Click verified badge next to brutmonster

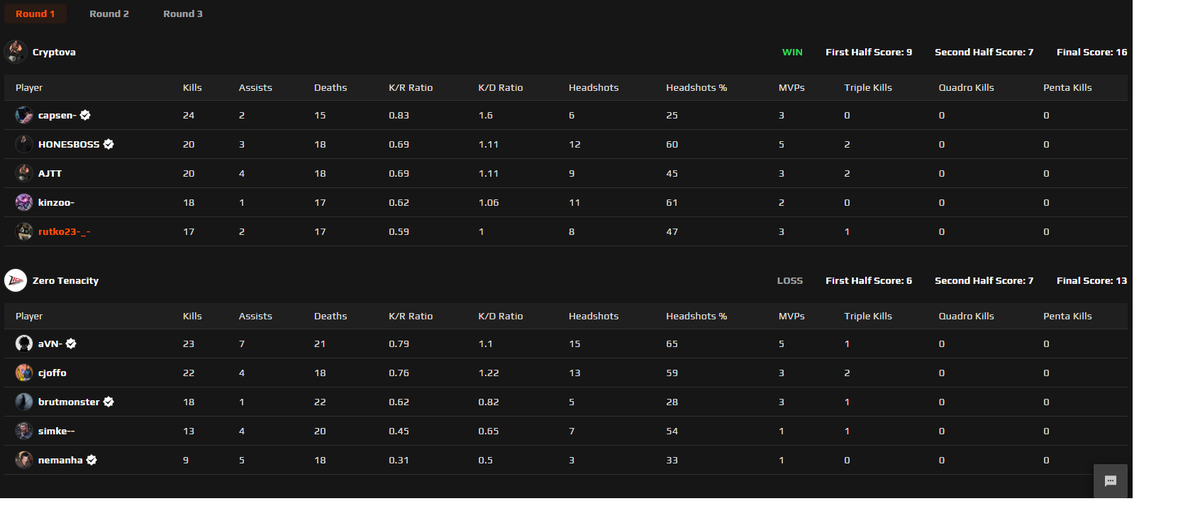click(x=108, y=402)
